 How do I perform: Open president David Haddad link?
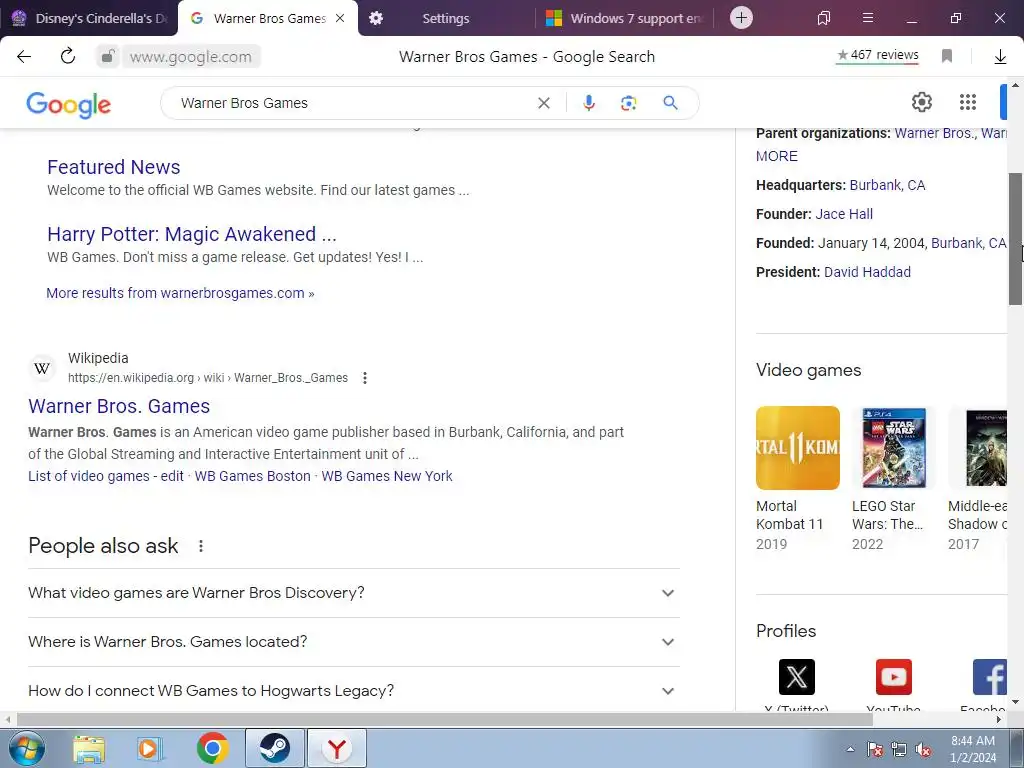click(867, 272)
